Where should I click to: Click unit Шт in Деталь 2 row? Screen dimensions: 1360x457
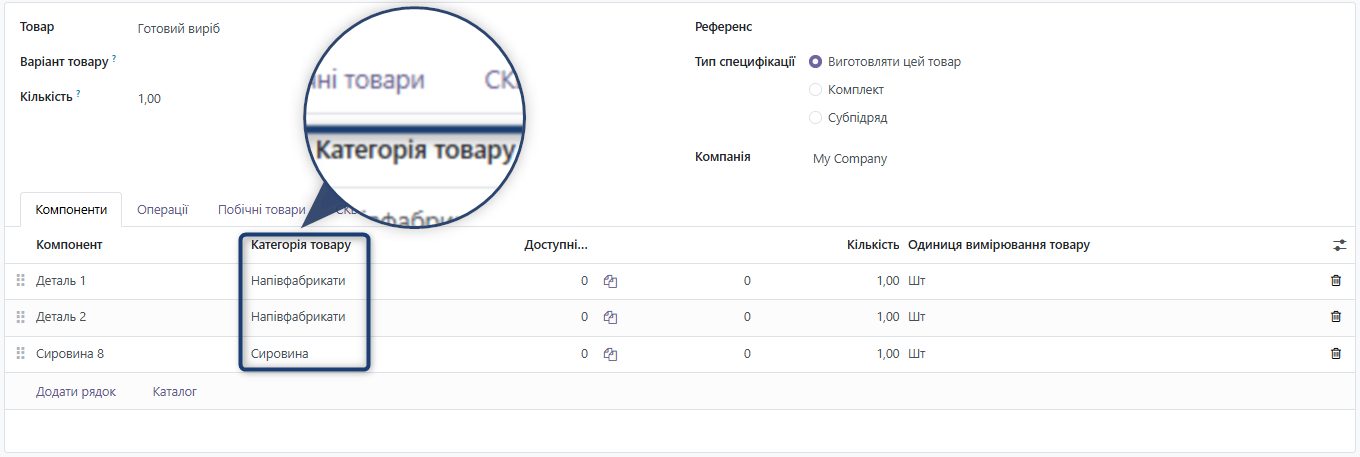click(917, 317)
